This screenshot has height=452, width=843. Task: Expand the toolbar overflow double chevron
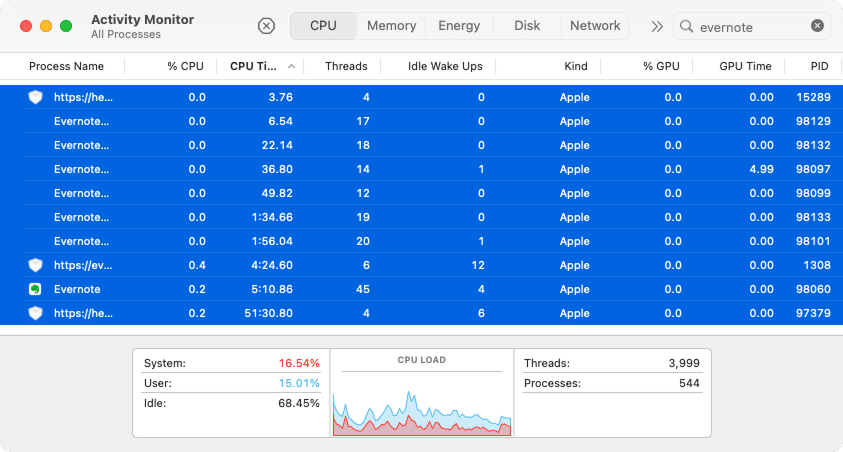(657, 26)
